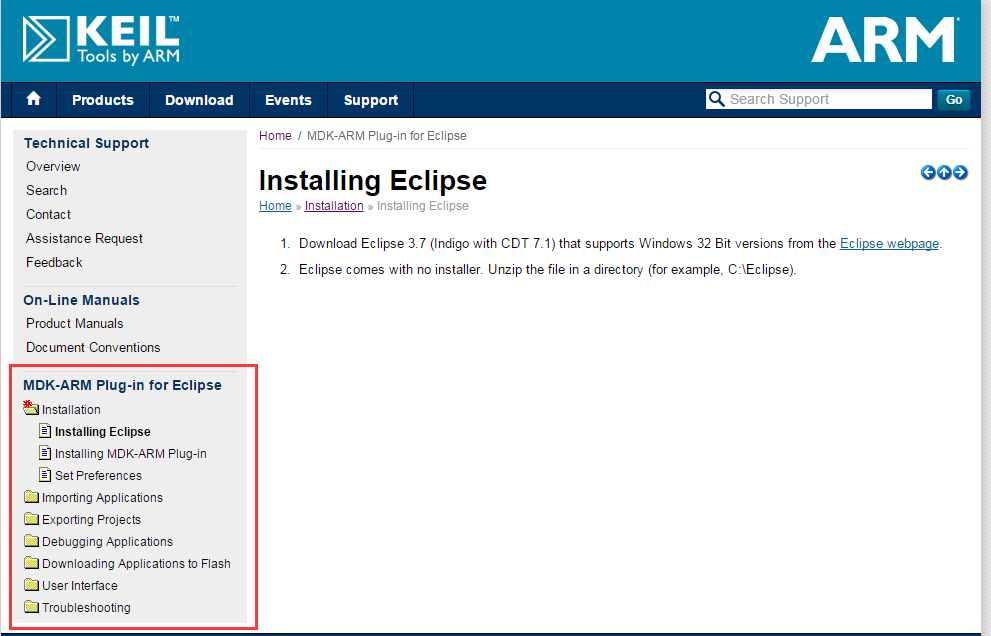991x636 pixels.
Task: Click folder icon beside User Interface
Action: pos(32,585)
